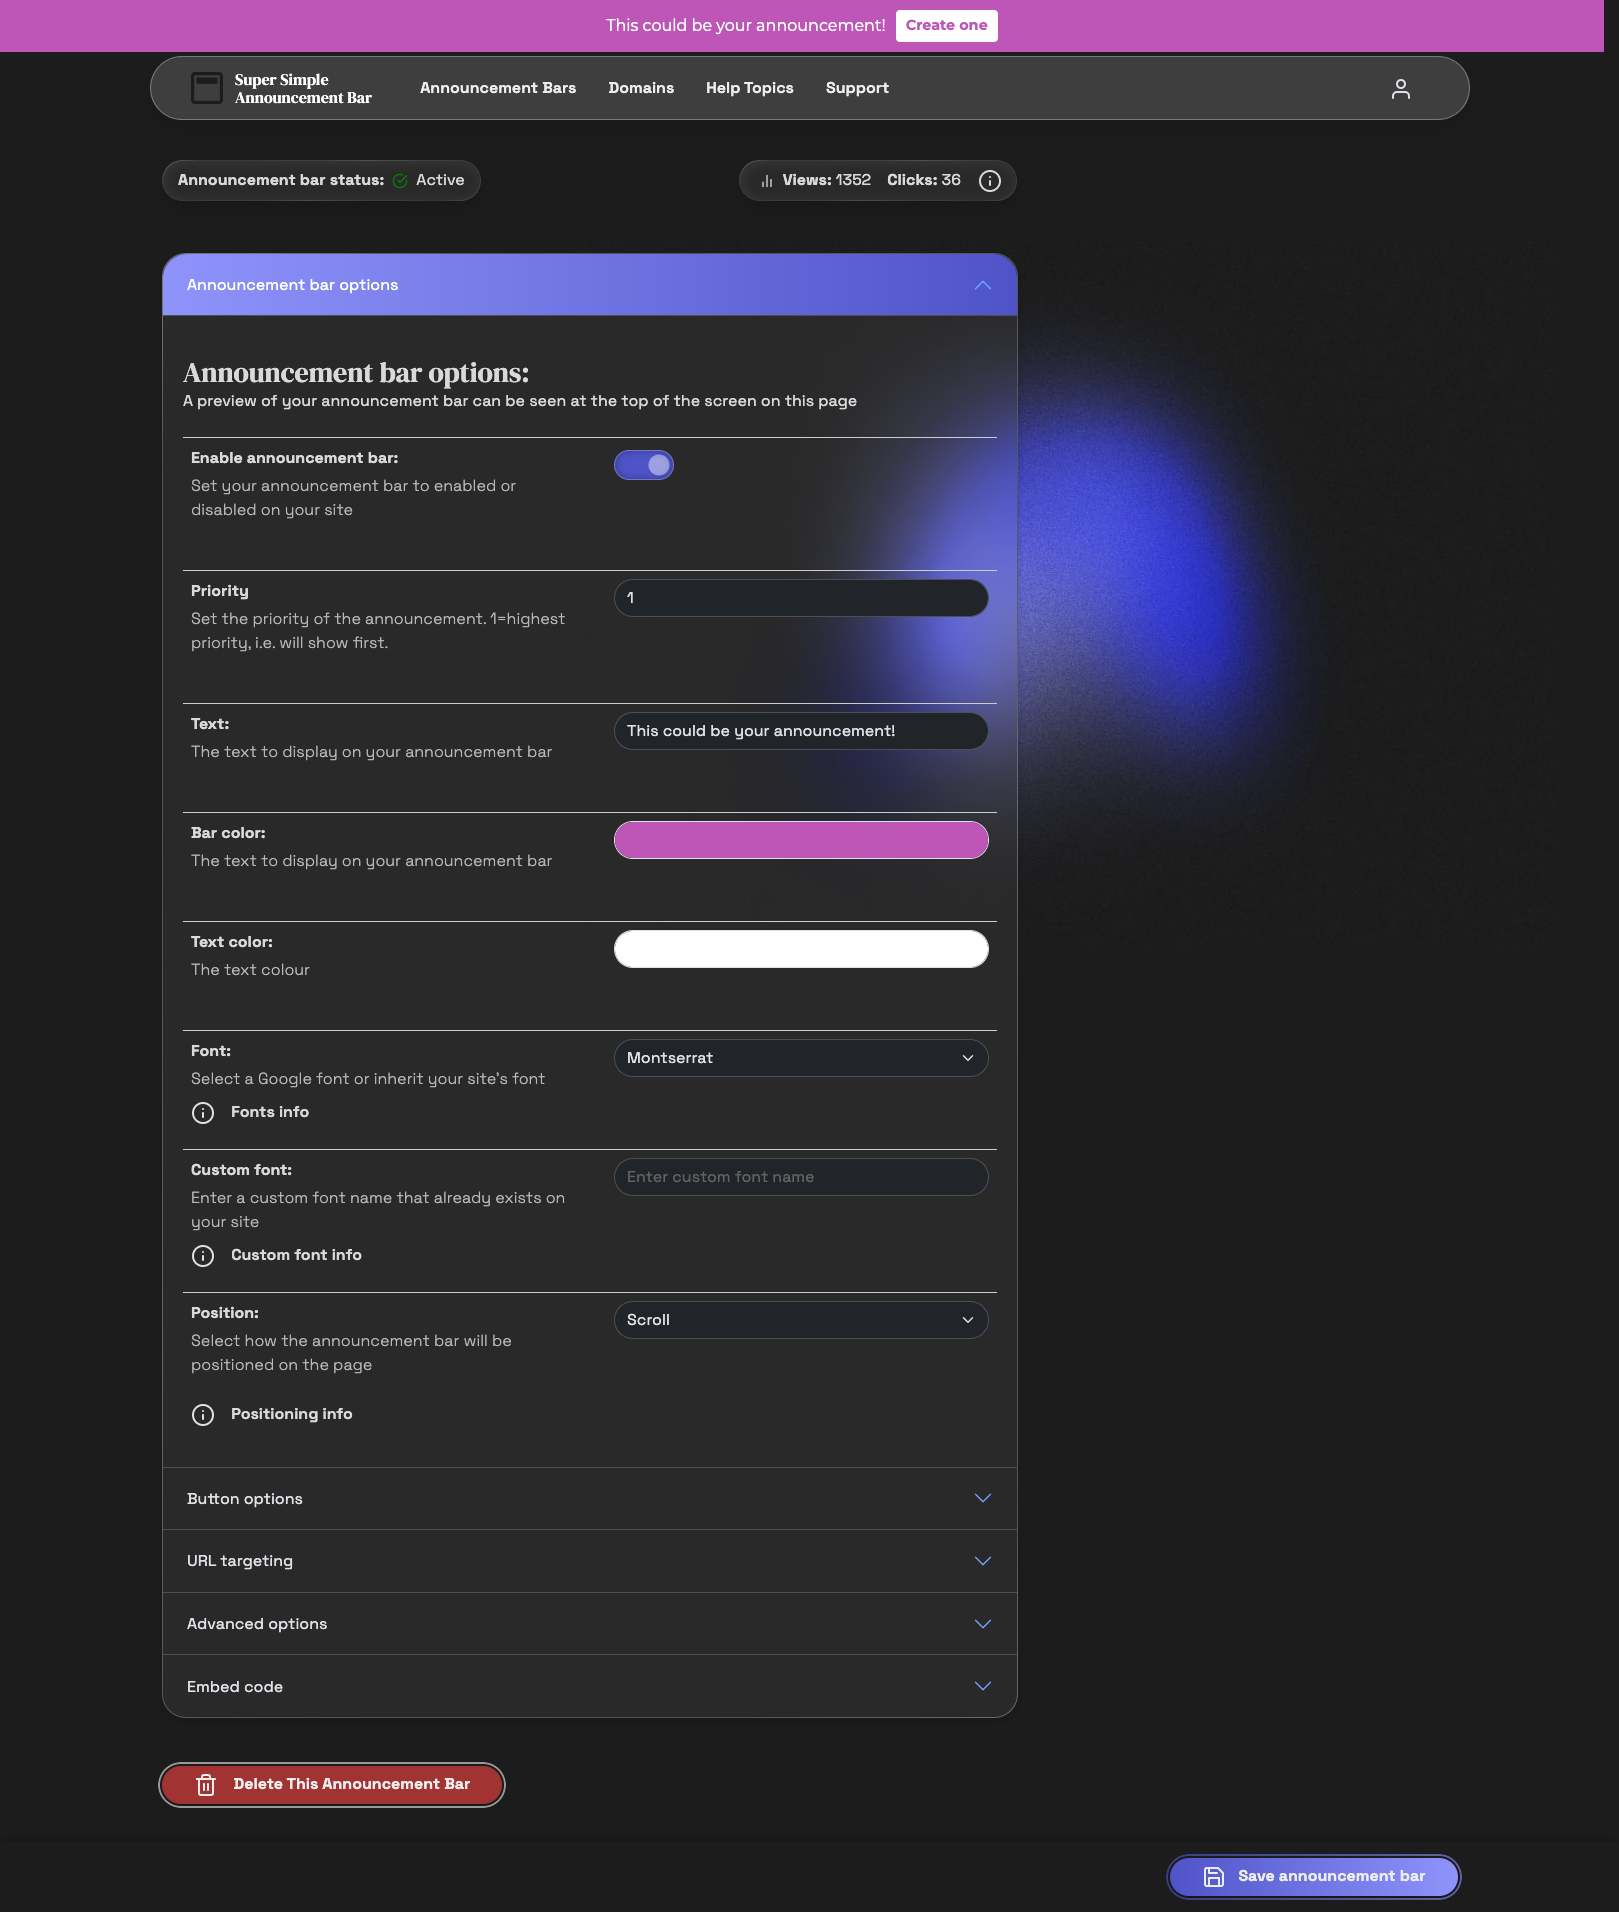
Task: Click the trash icon on the delete button
Action: (206, 1784)
